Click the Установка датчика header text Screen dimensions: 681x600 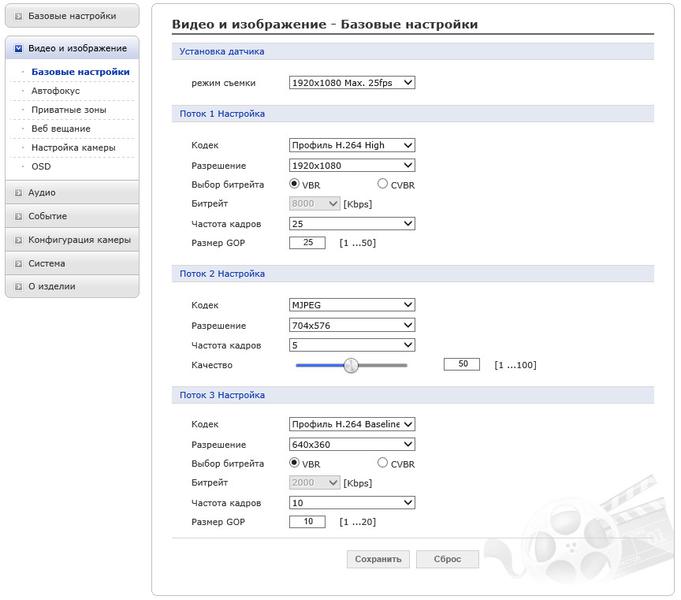(221, 51)
